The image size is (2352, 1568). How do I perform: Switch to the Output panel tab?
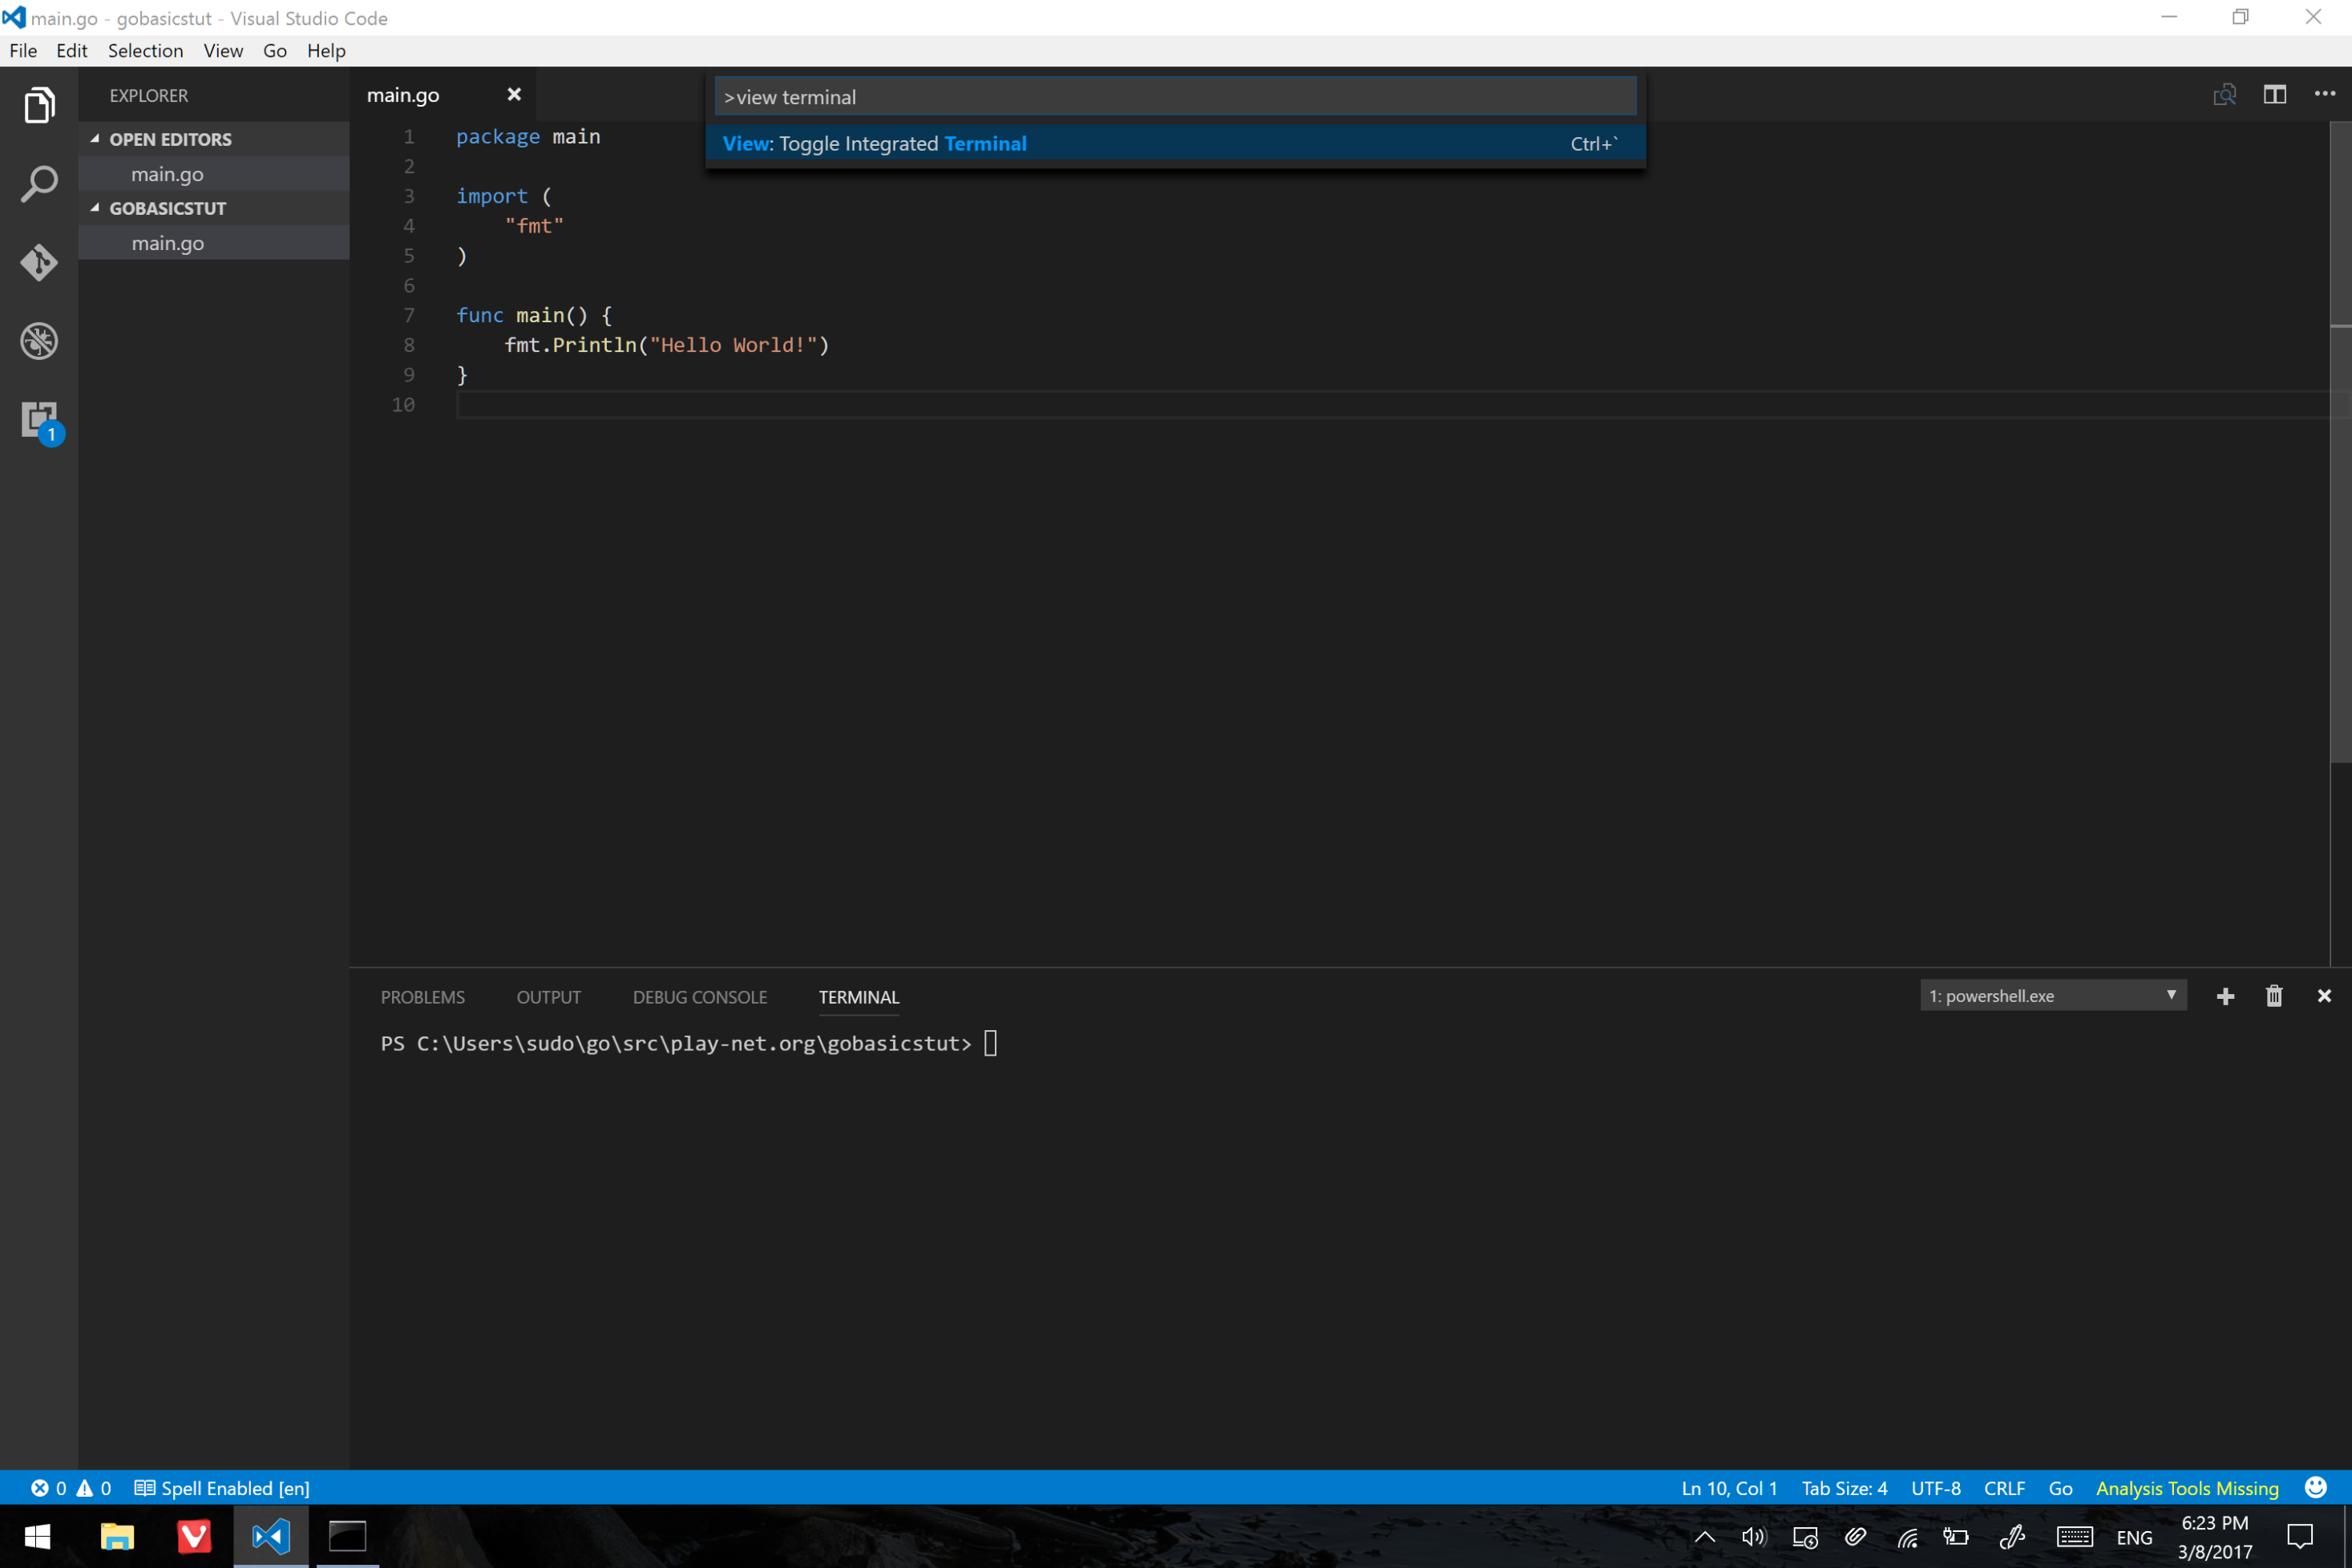click(548, 997)
